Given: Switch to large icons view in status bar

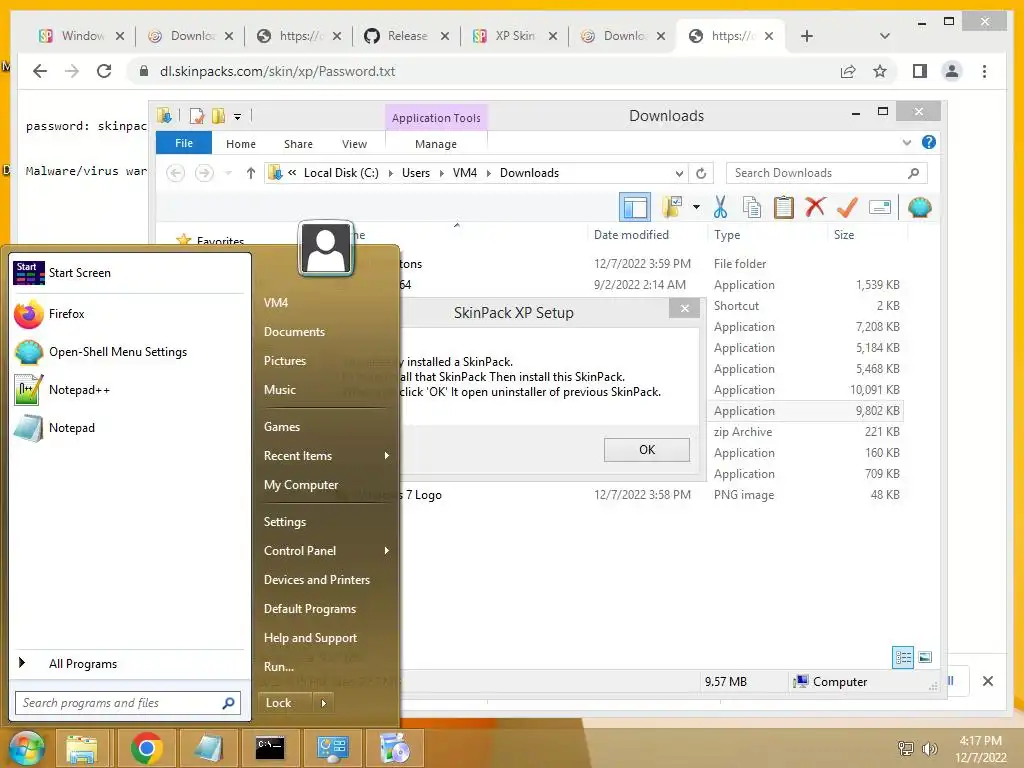Looking at the screenshot, I should coord(925,658).
